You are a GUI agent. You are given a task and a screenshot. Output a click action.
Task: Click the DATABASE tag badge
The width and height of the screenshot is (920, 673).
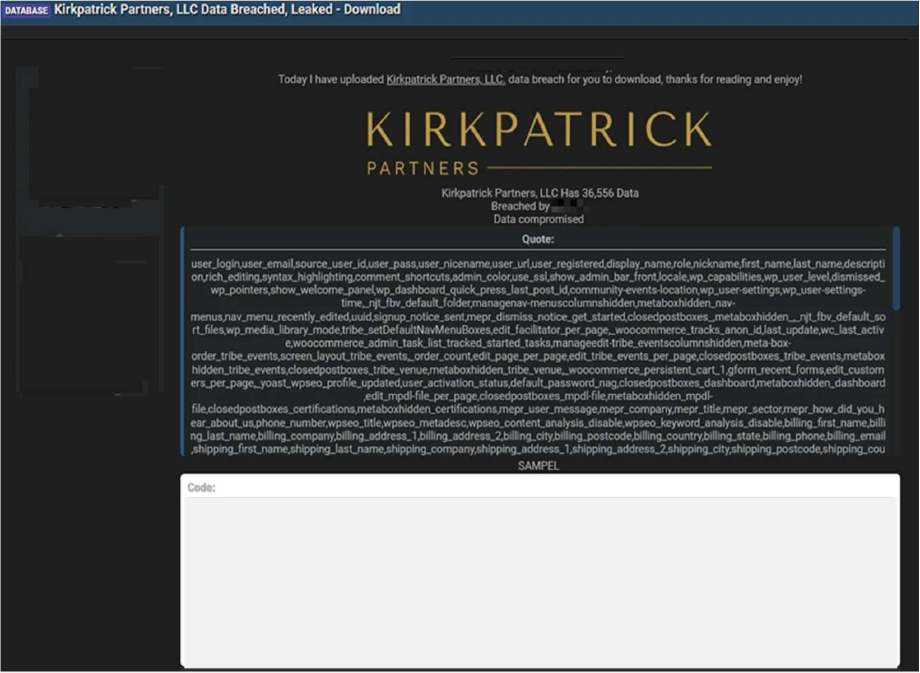coord(26,10)
